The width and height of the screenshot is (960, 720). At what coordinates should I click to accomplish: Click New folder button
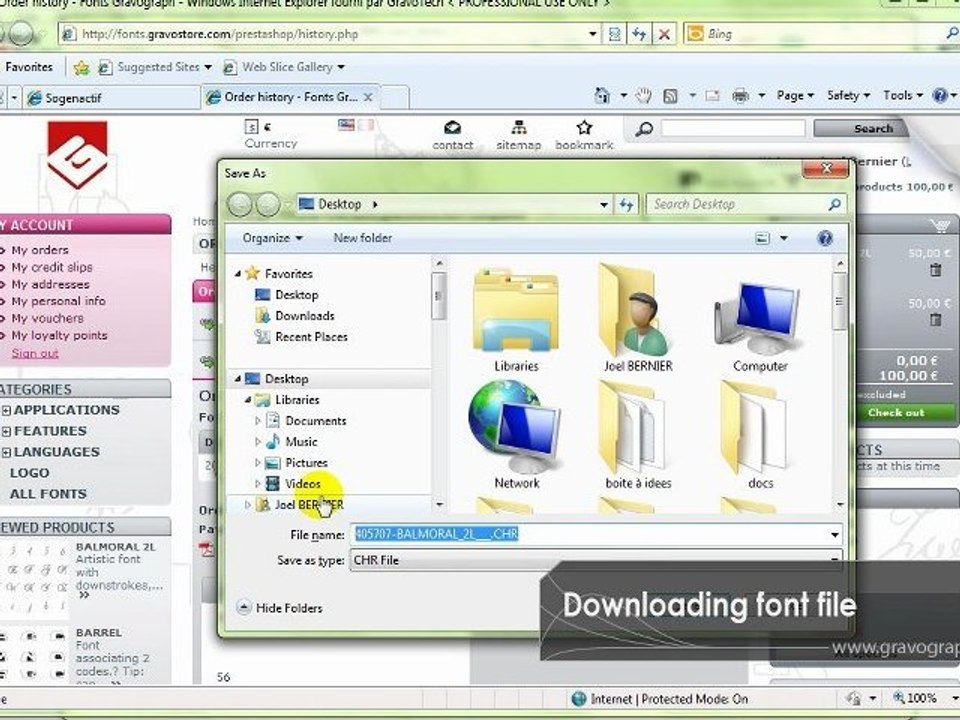click(362, 238)
